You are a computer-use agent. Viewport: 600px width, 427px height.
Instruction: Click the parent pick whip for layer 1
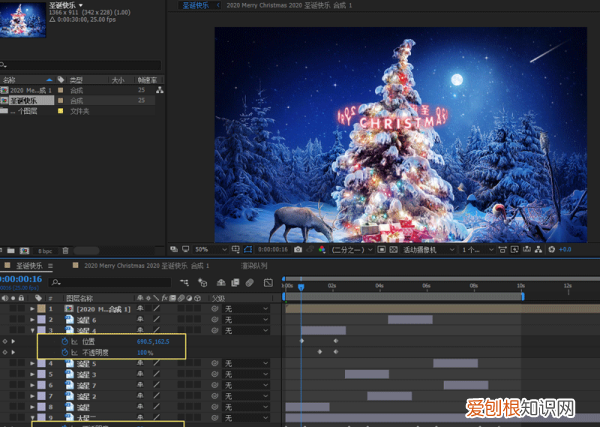click(215, 309)
